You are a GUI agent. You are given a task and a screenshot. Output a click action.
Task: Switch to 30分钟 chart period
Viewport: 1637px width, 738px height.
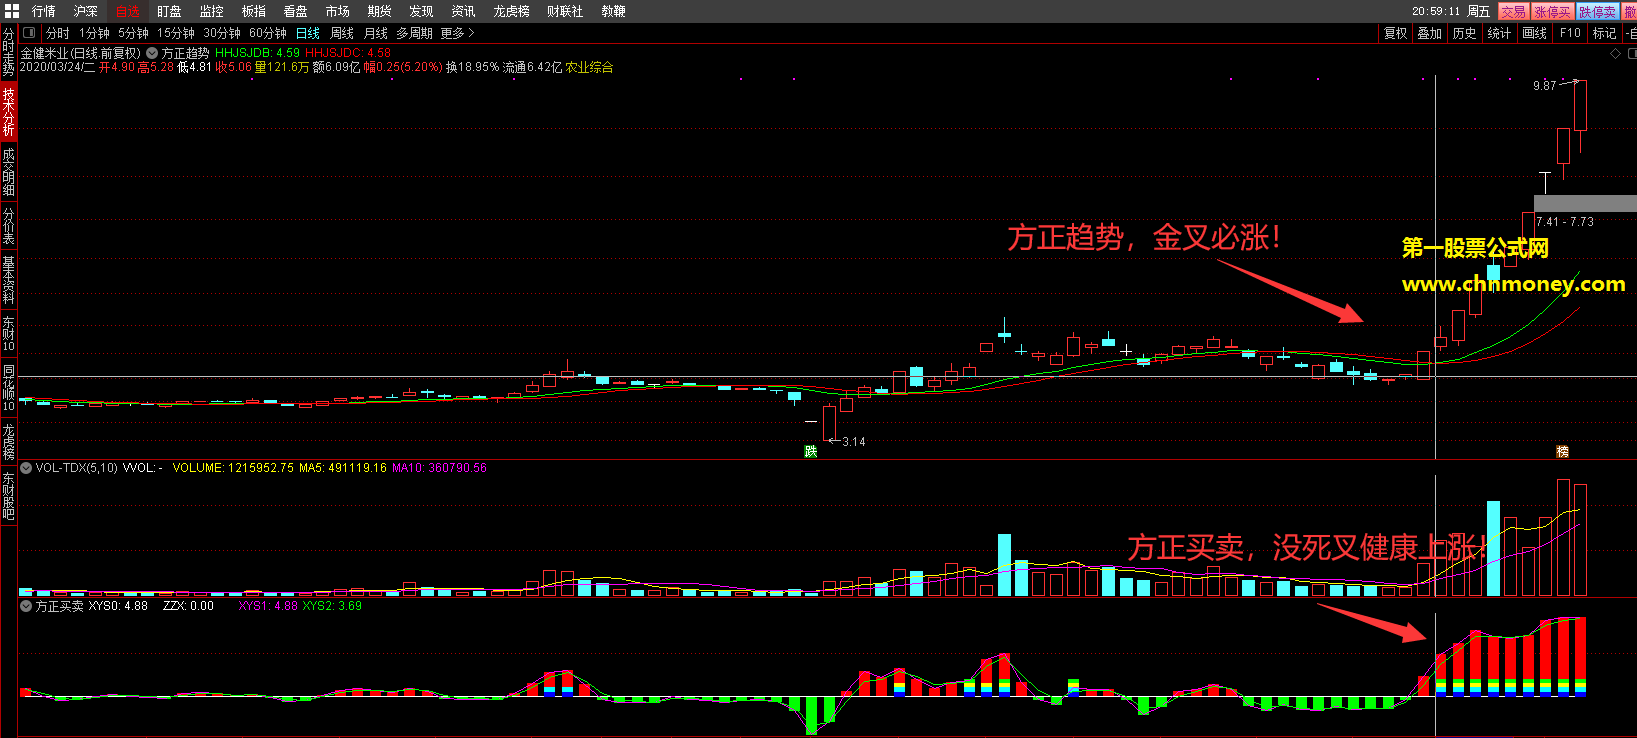pyautogui.click(x=222, y=33)
